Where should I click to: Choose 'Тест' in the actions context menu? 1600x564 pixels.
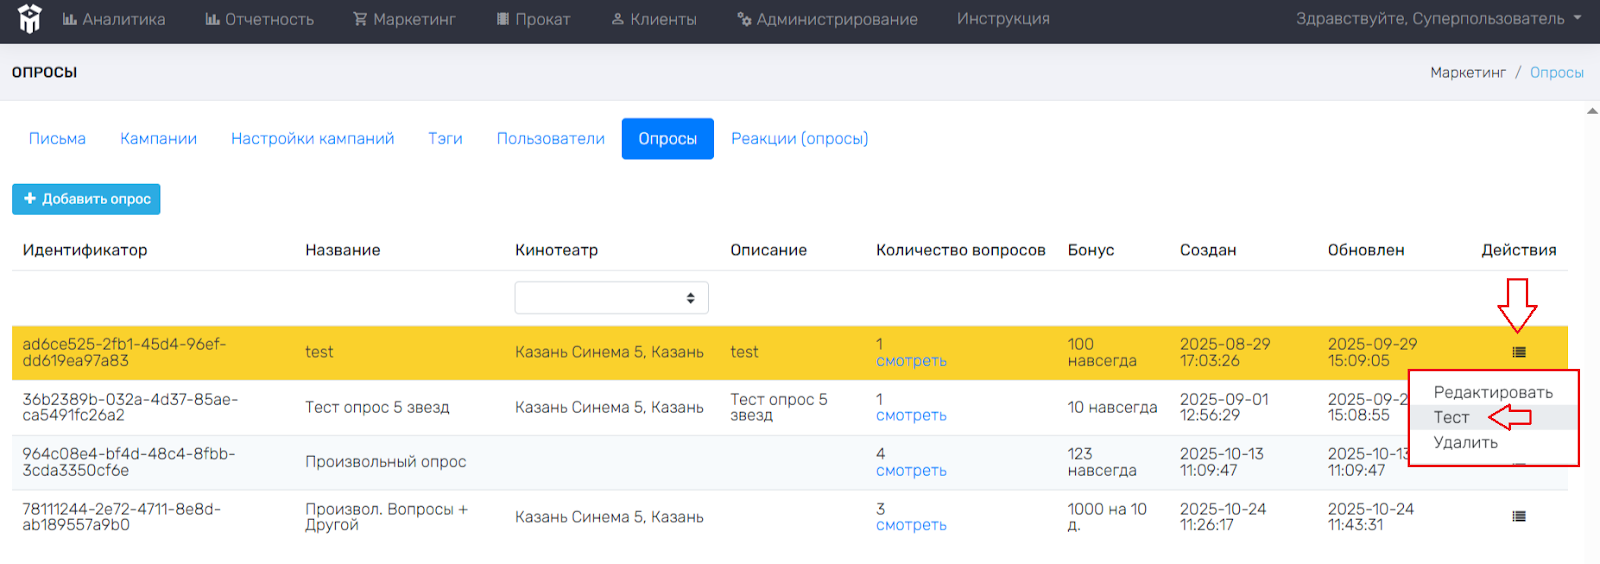tap(1451, 418)
